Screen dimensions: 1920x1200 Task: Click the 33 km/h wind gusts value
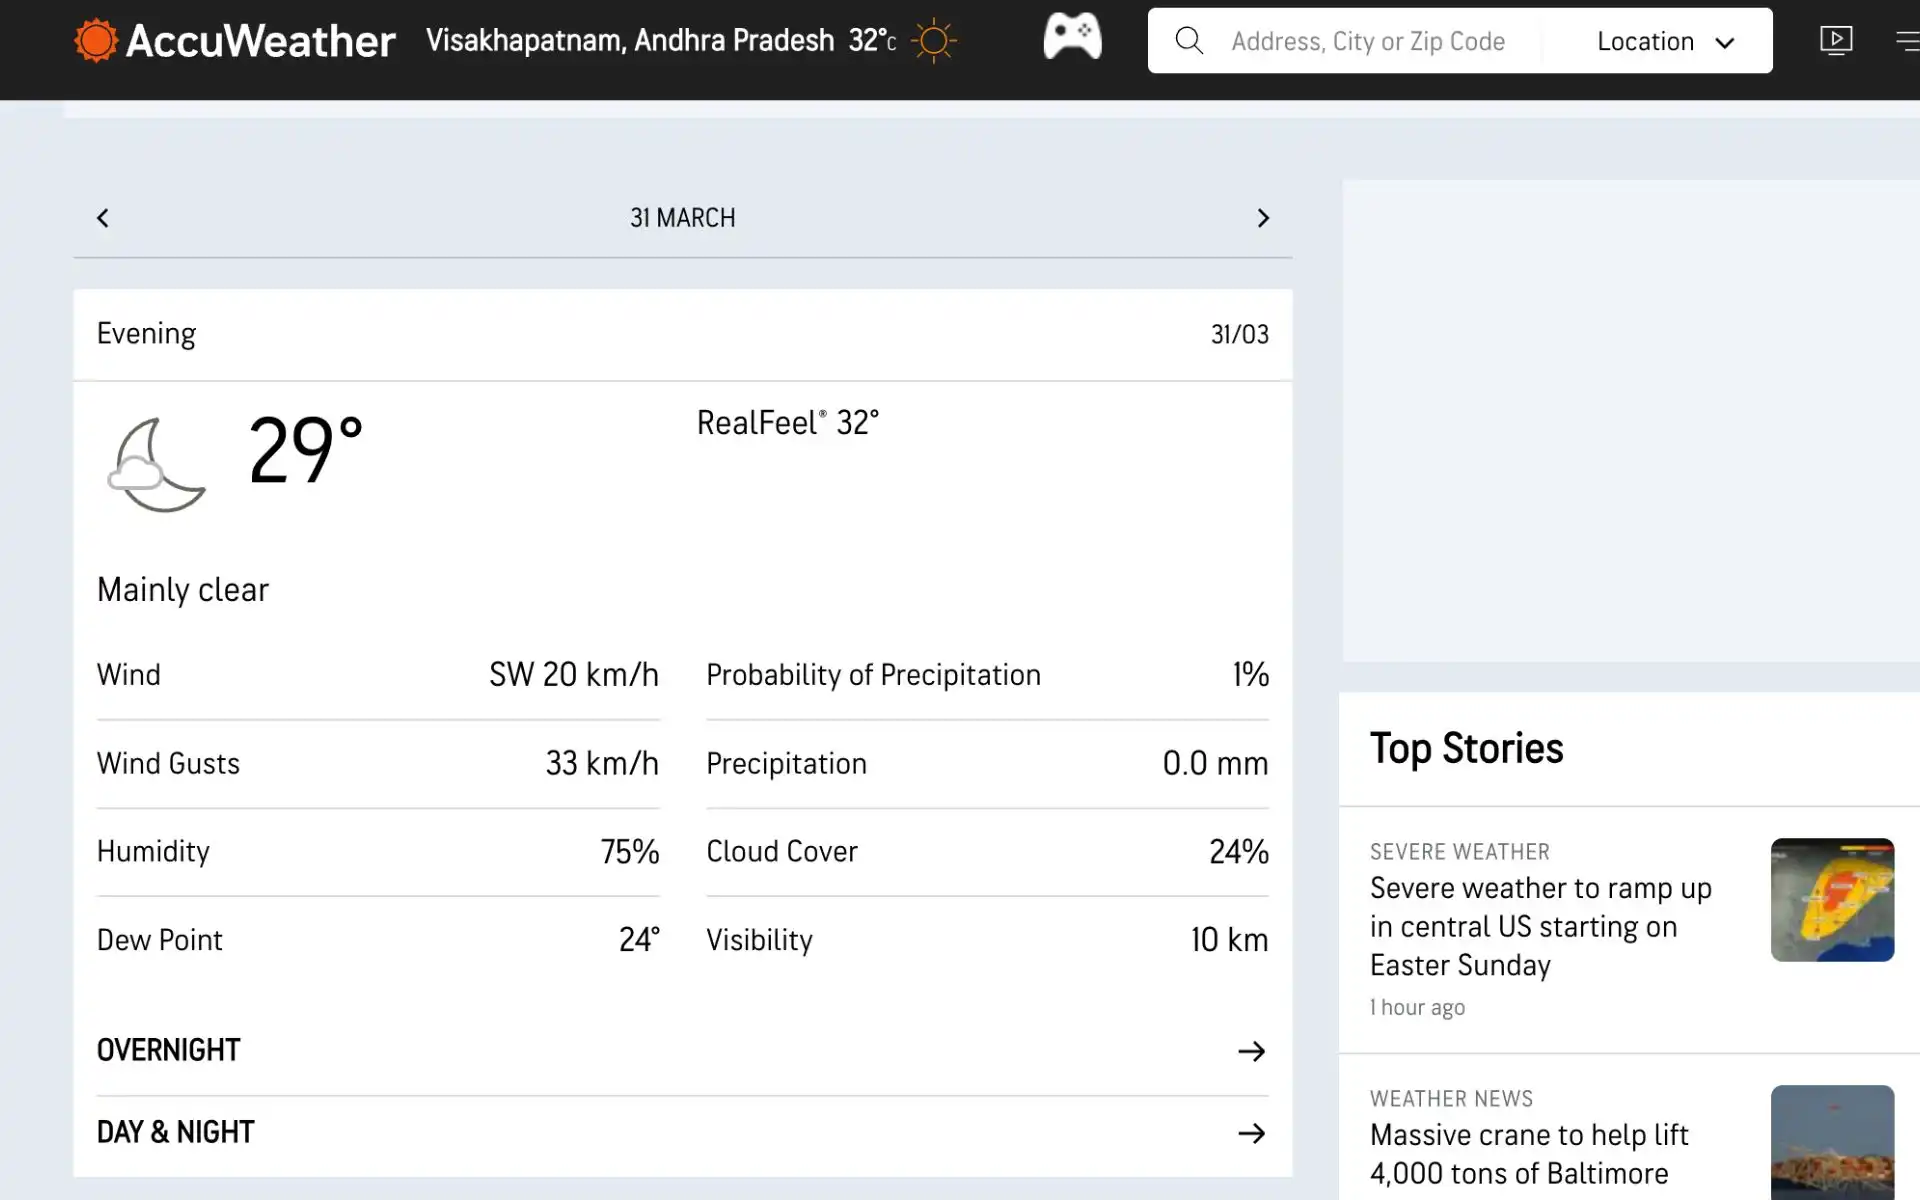coord(602,764)
